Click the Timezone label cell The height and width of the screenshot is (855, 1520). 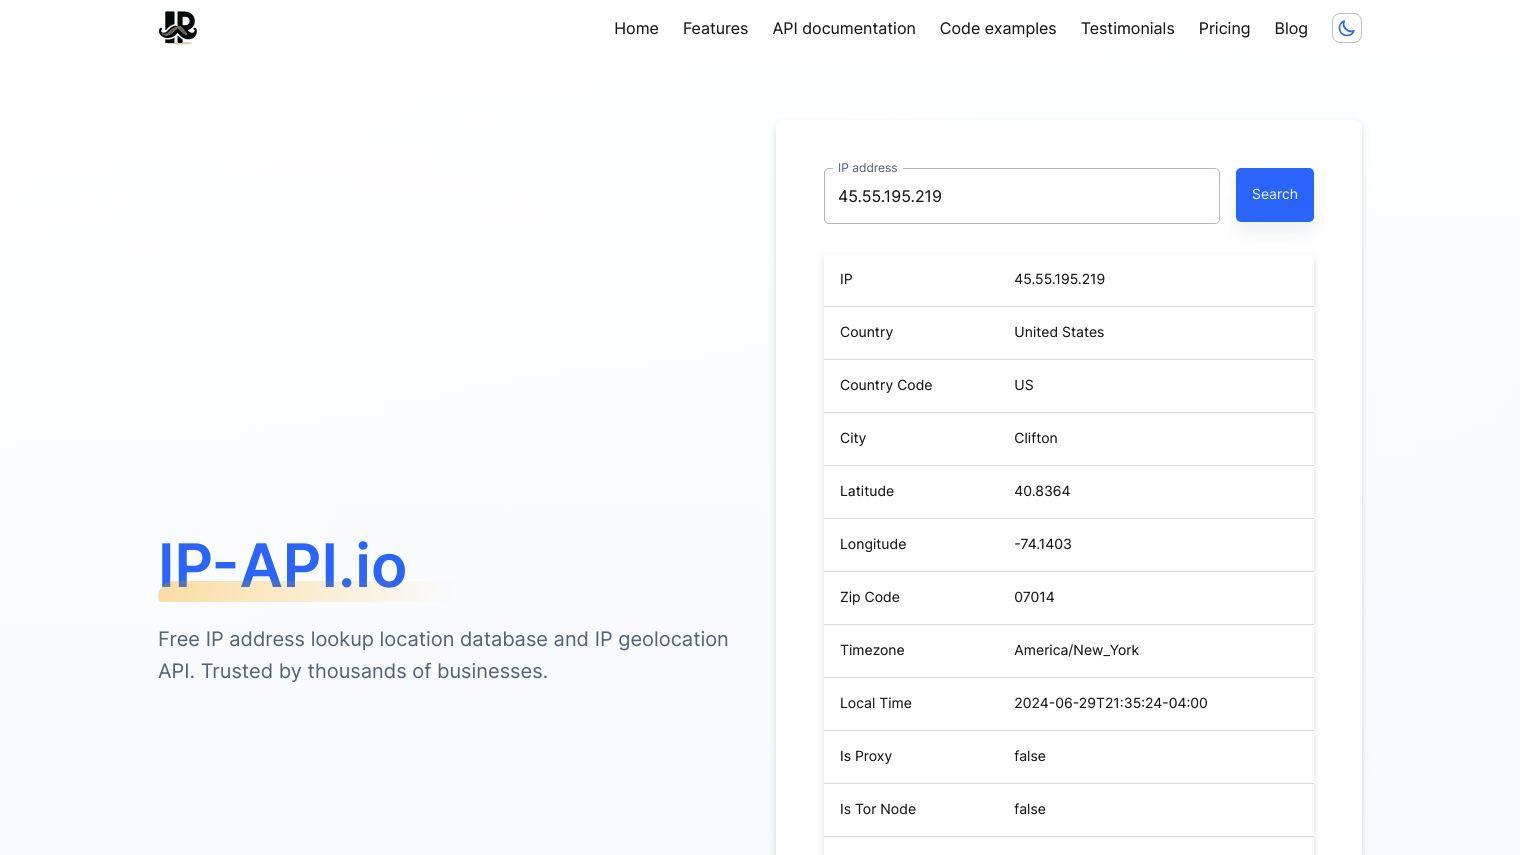coord(872,651)
